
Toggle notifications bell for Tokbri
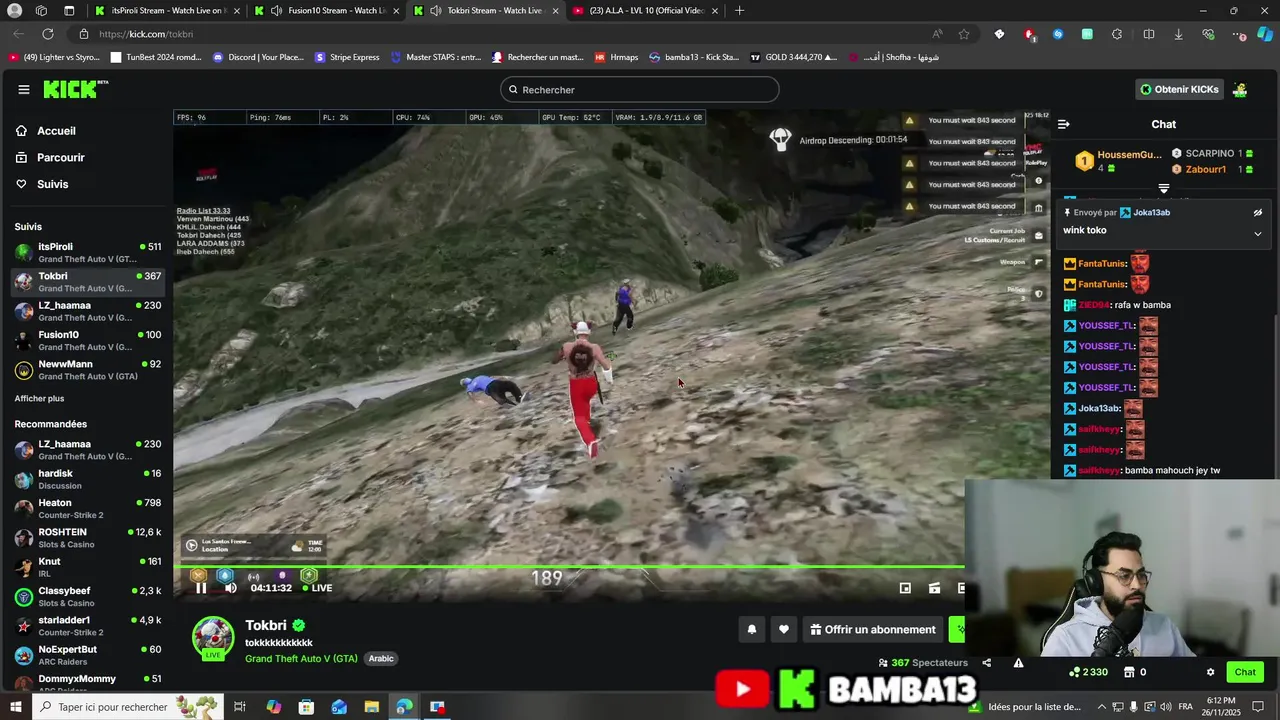click(x=752, y=629)
